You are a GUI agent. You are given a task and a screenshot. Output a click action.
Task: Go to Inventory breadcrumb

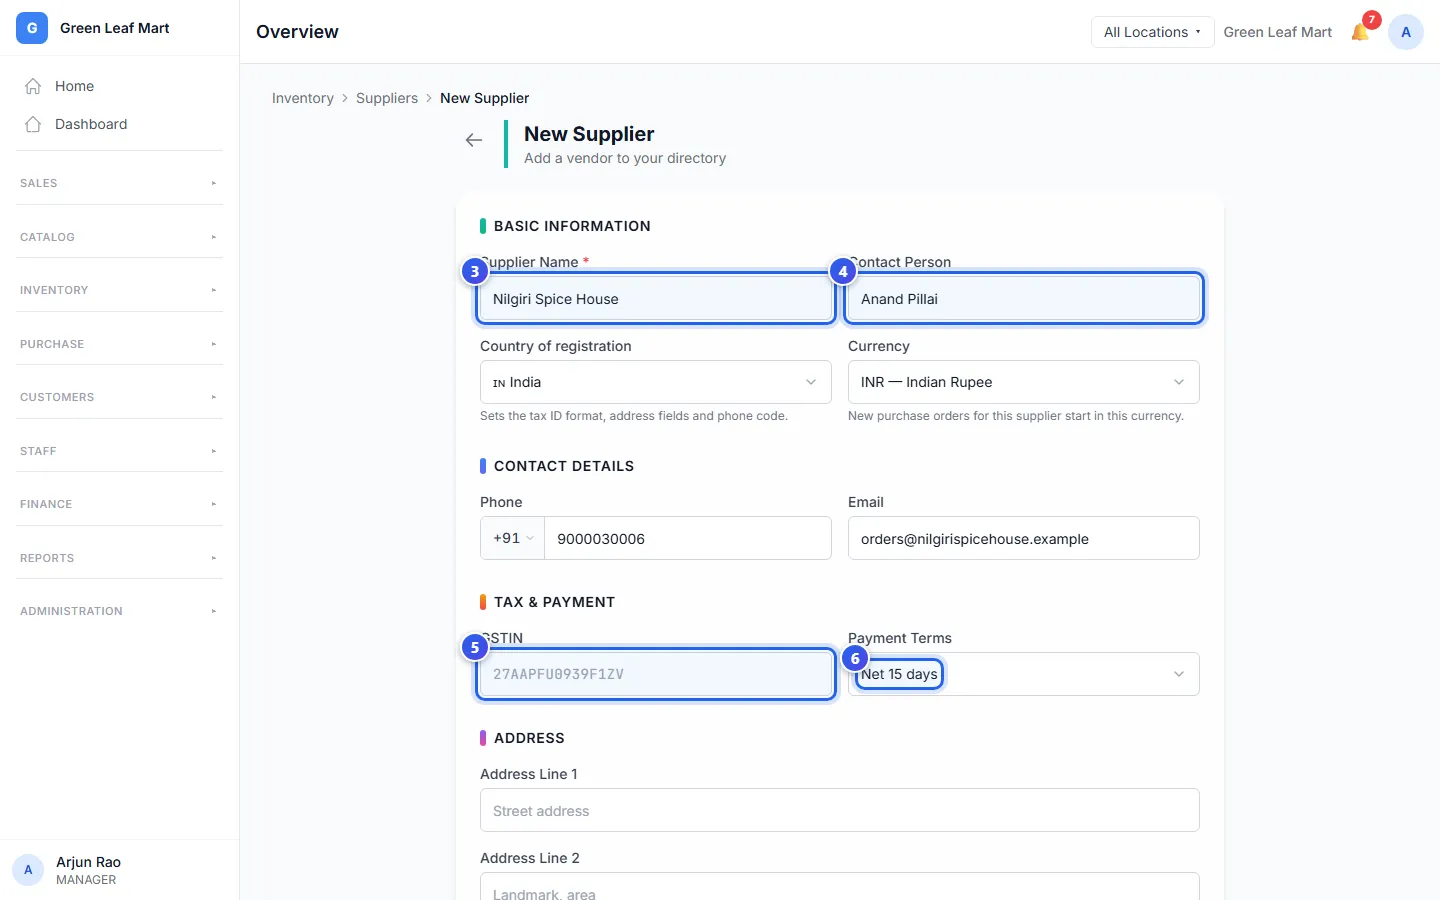pyautogui.click(x=303, y=98)
